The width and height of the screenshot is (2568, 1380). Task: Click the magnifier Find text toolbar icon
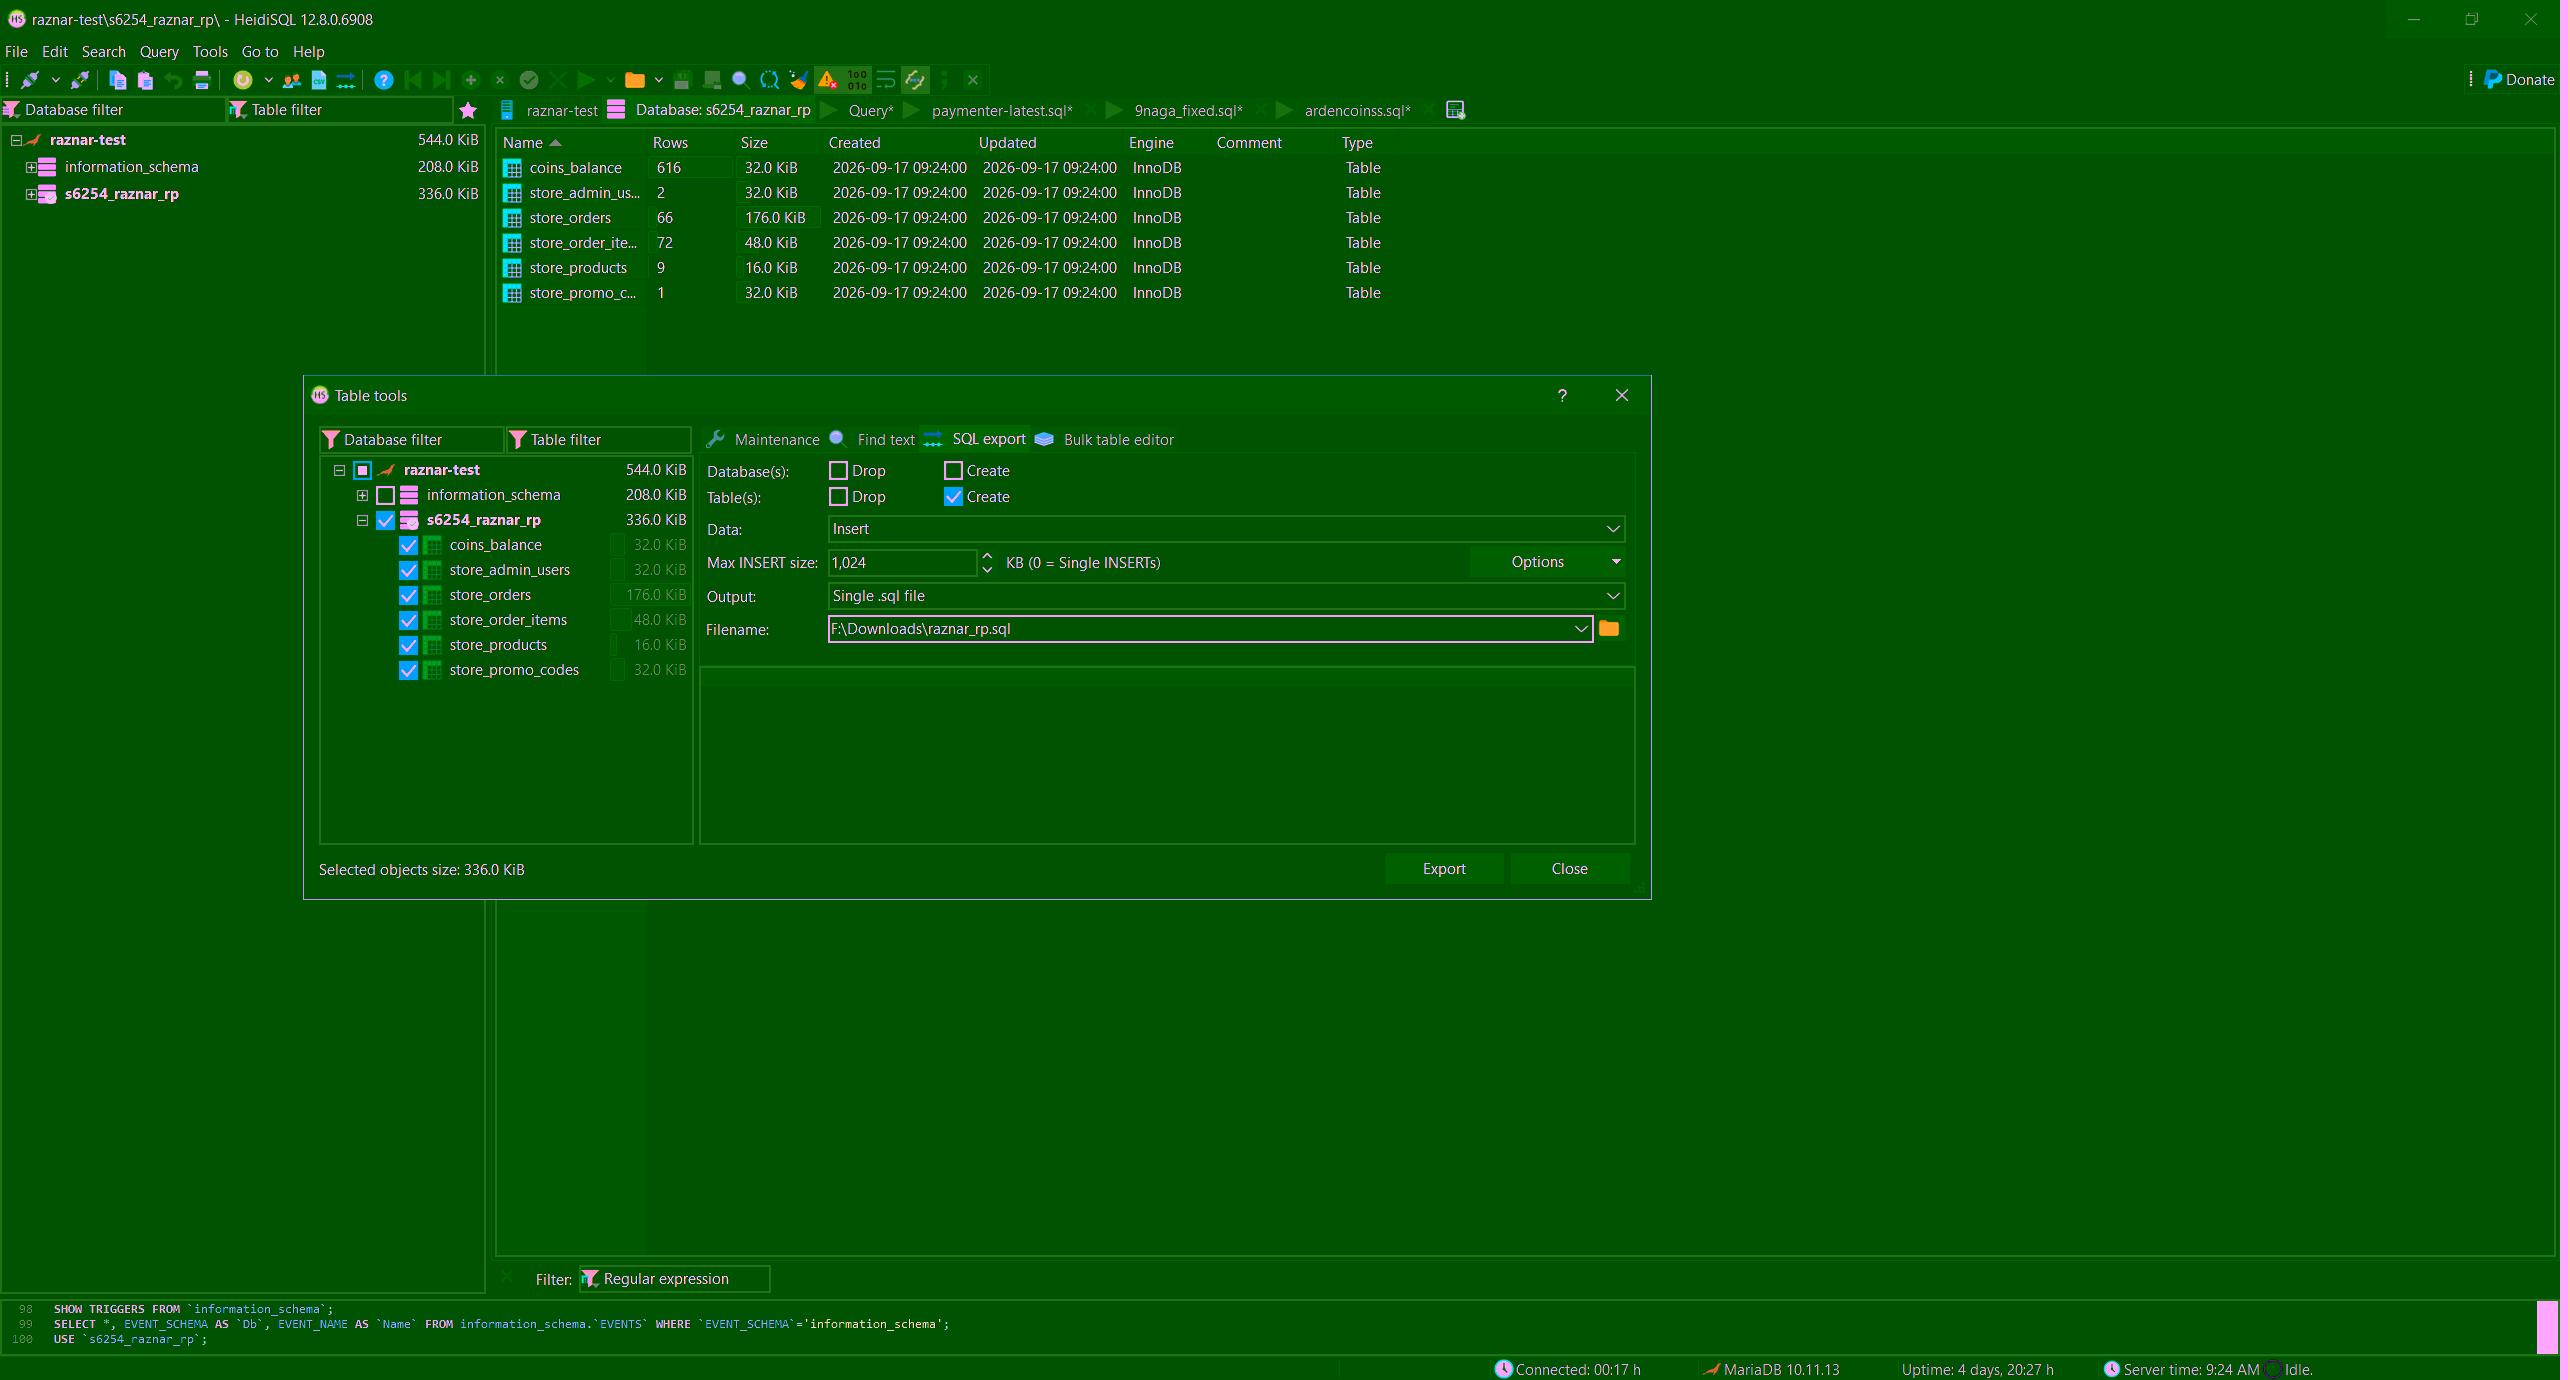(740, 80)
